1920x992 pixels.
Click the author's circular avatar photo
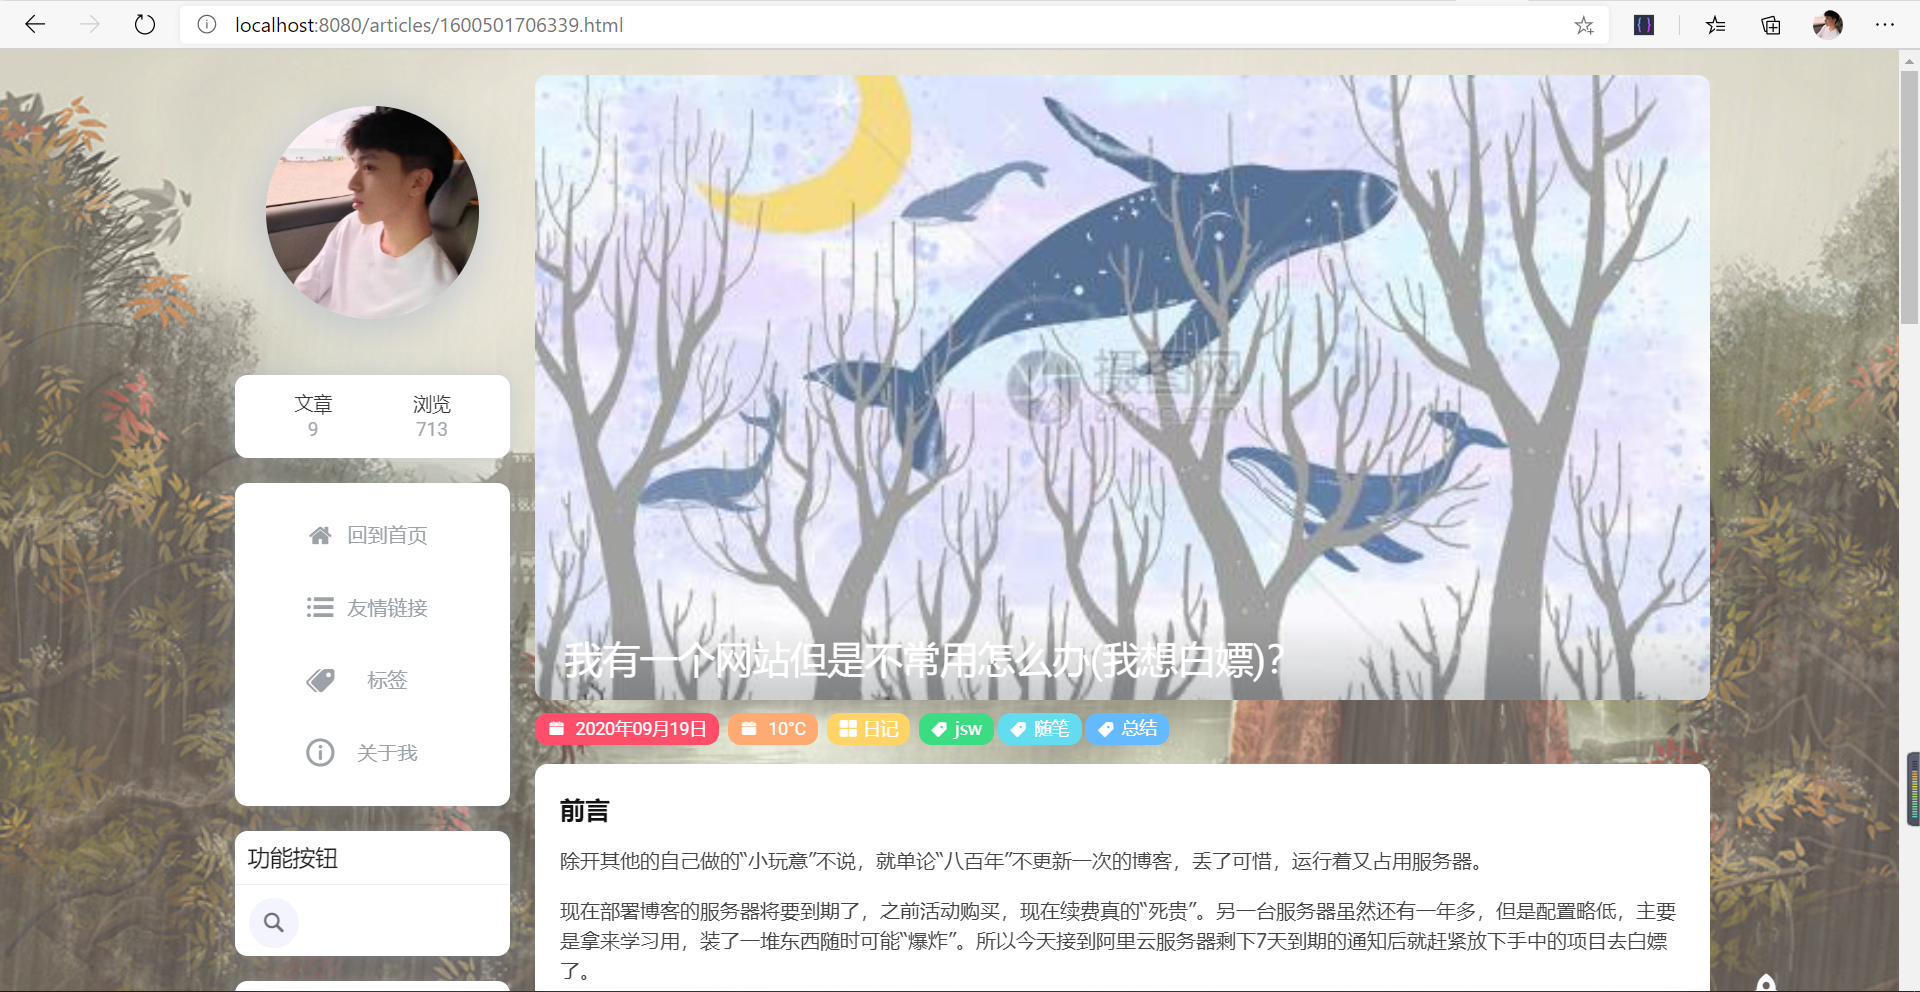[x=372, y=212]
